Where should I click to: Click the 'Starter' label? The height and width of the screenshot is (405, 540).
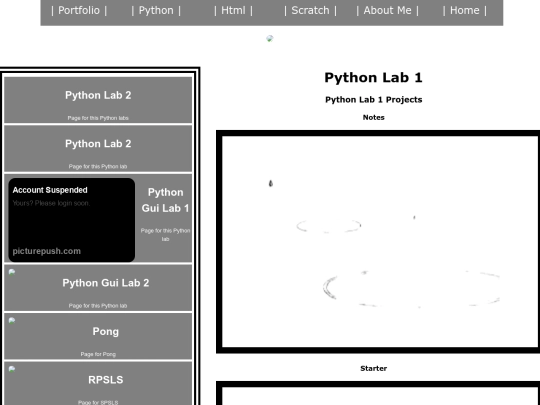[x=373, y=368]
